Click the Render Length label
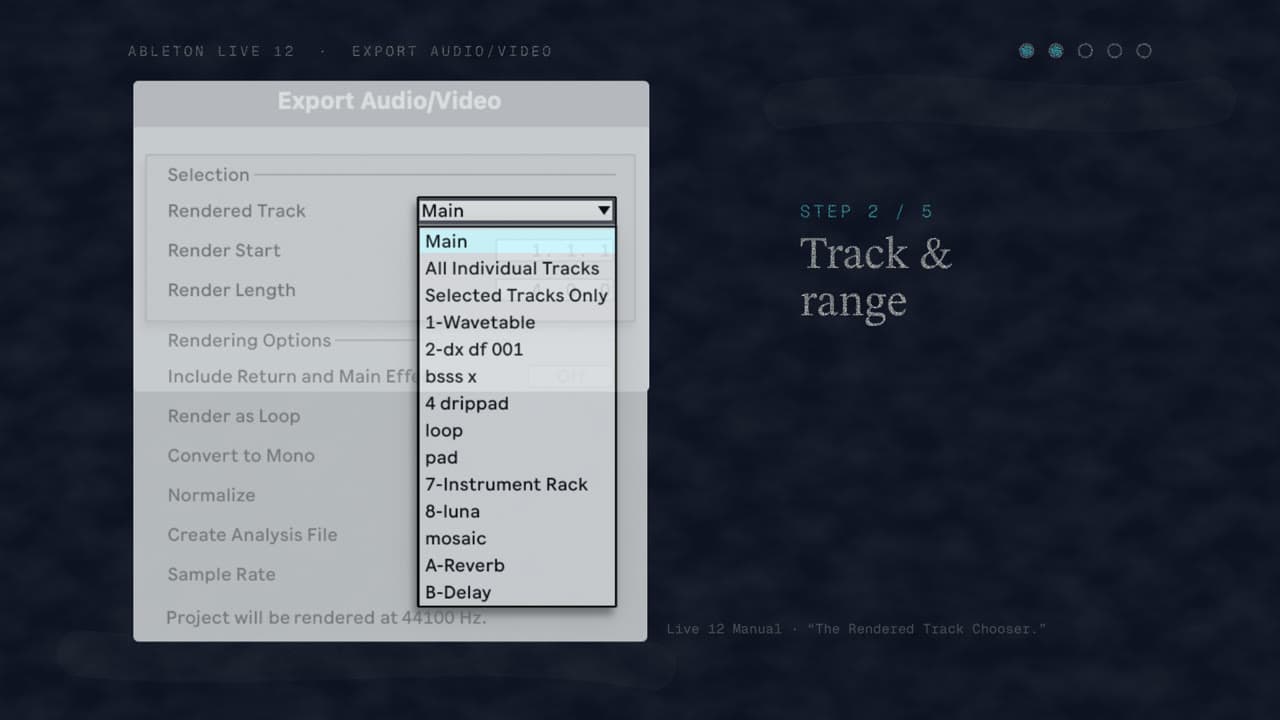The width and height of the screenshot is (1280, 720). point(231,290)
